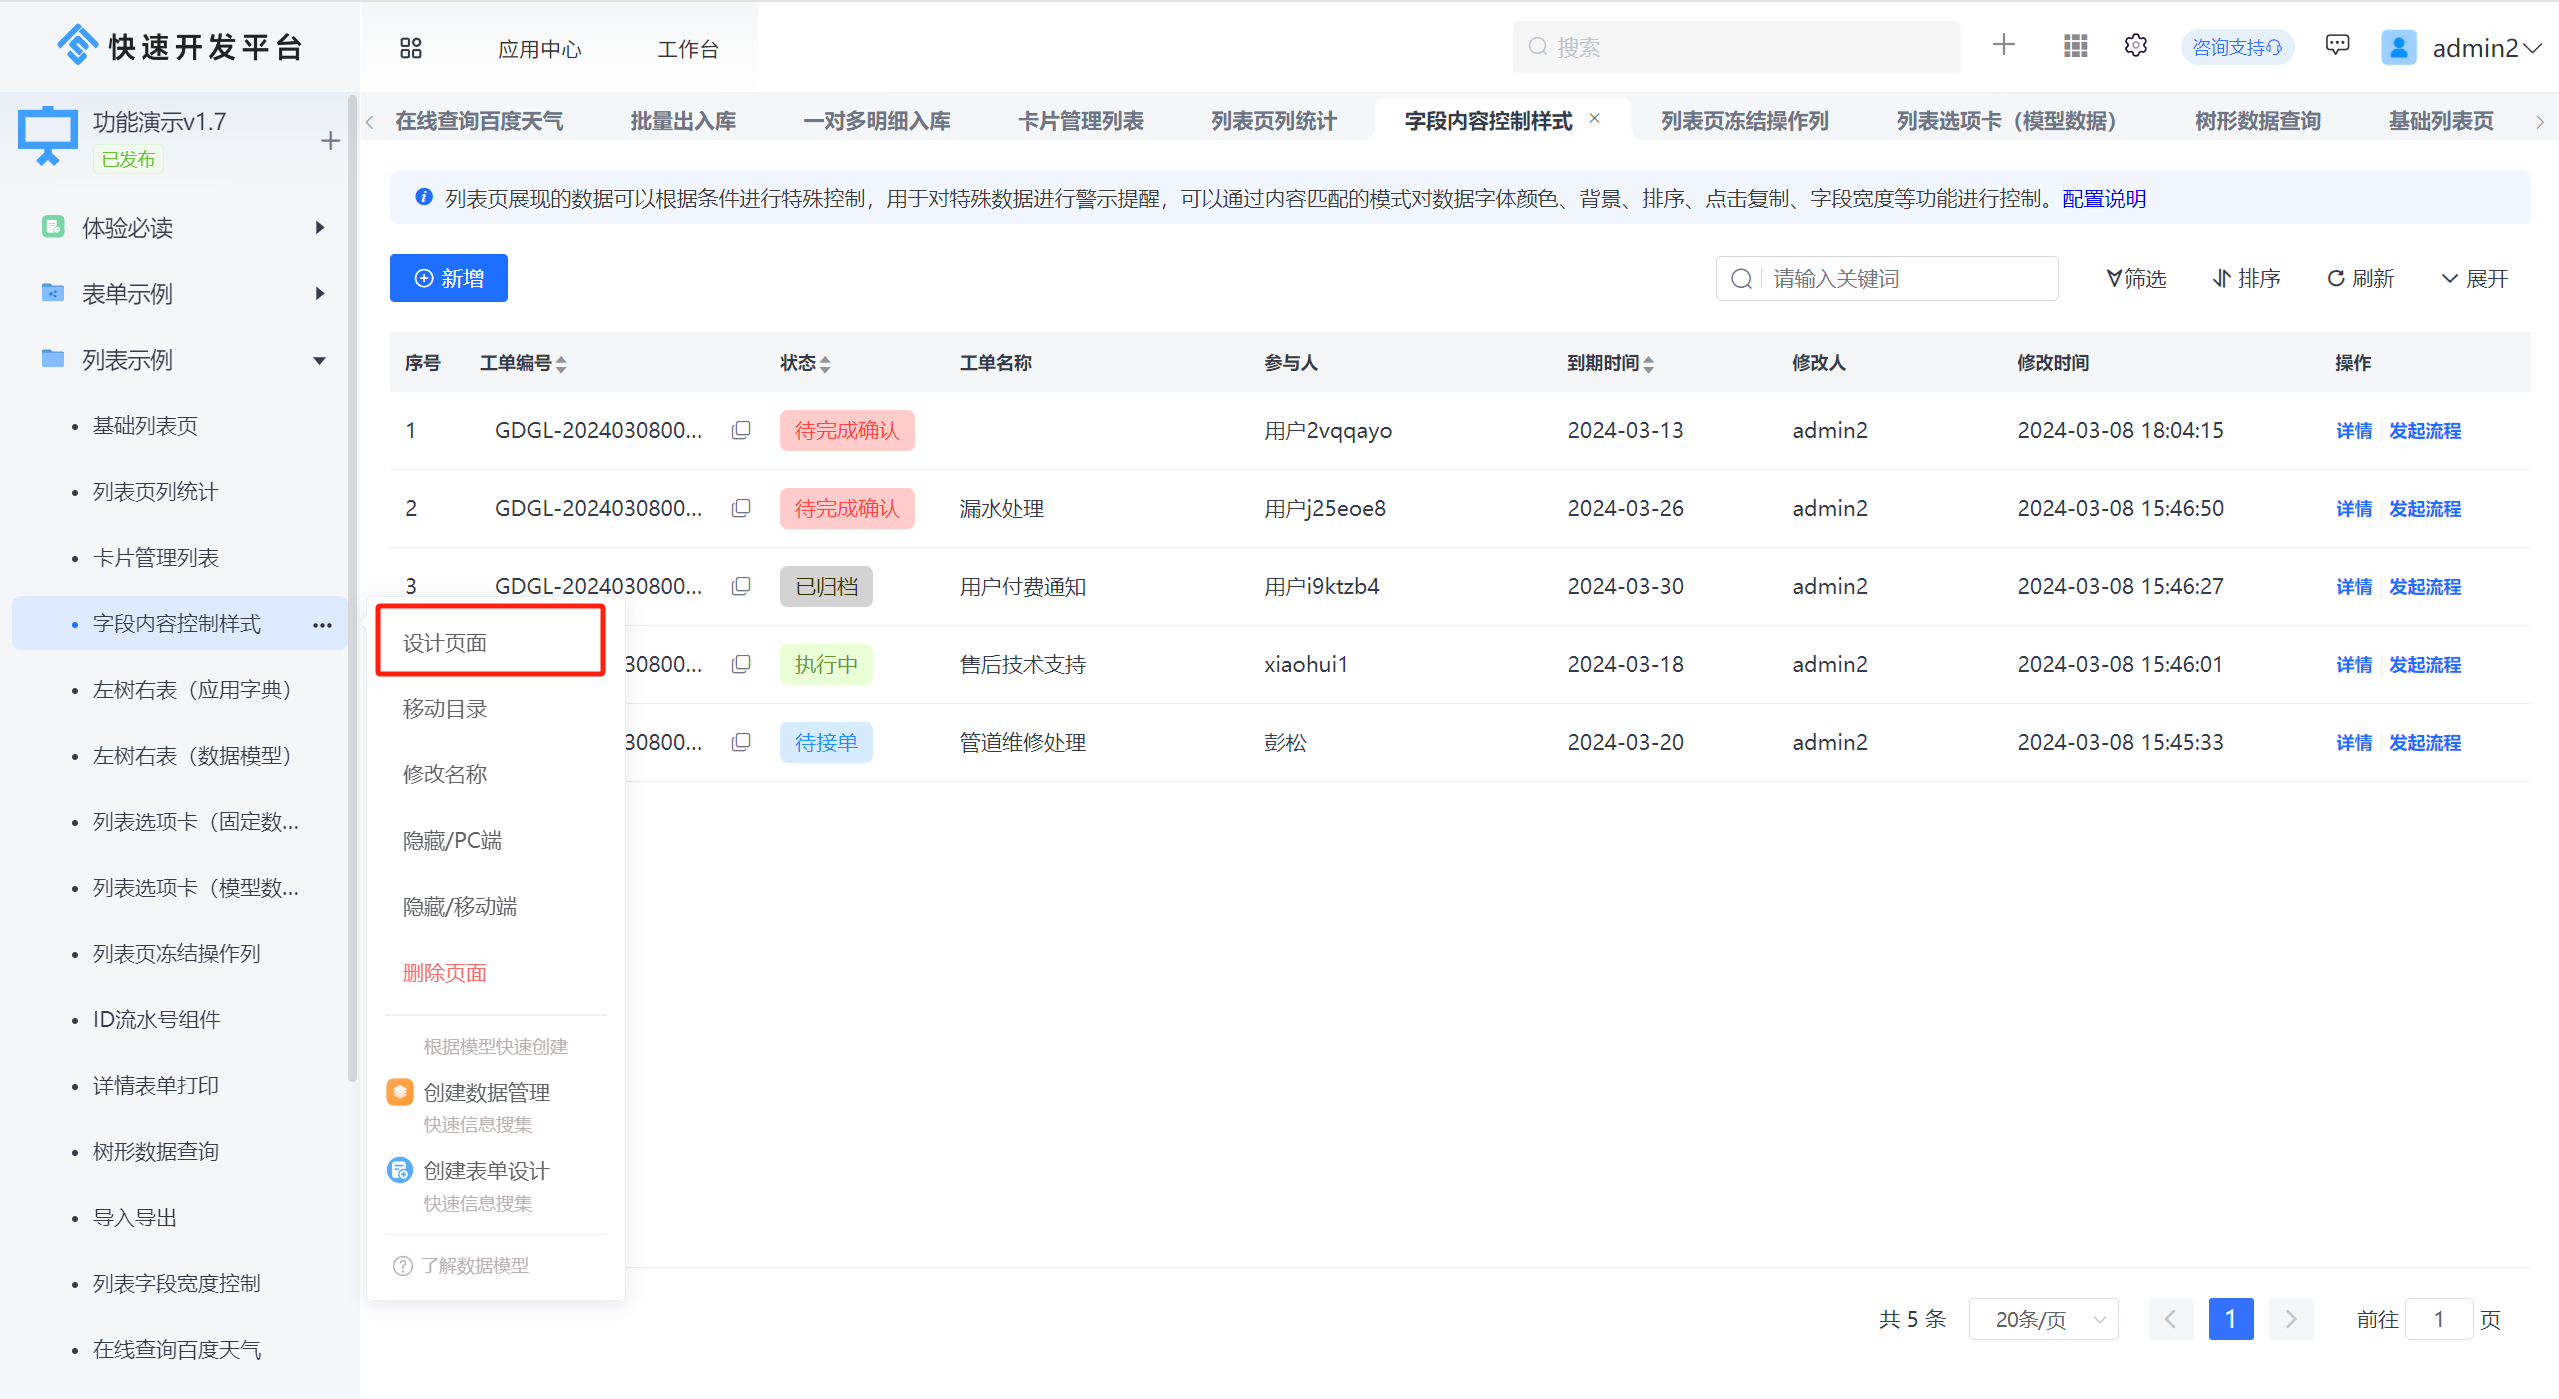Open the 配置说明 link
2559x1399 pixels.
tap(2104, 198)
